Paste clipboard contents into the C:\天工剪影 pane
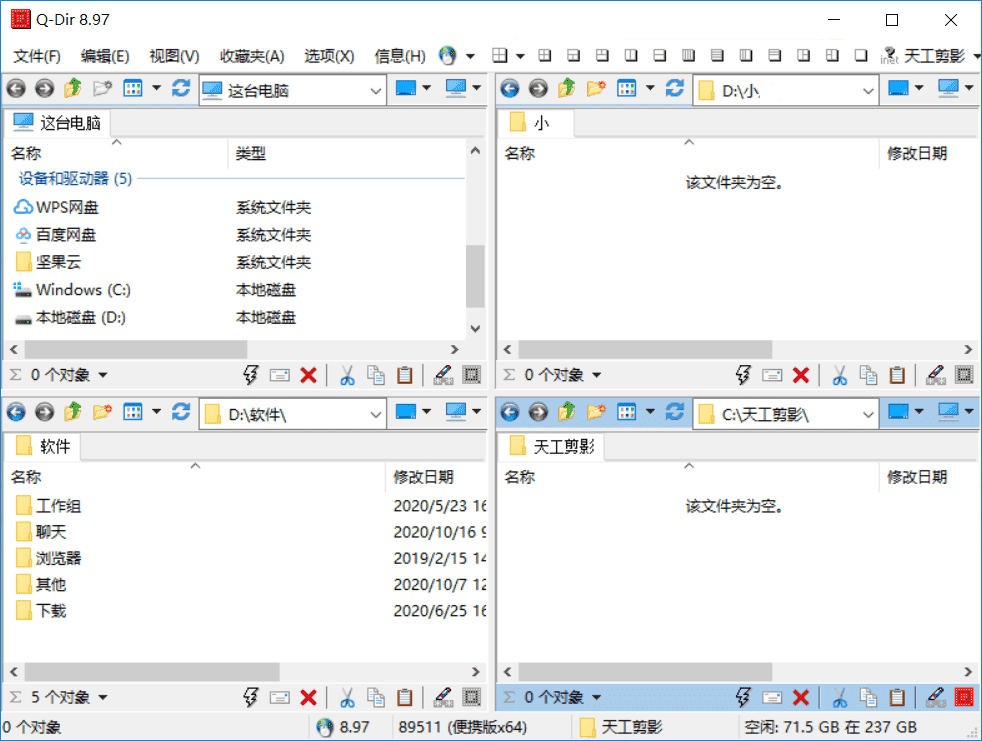Viewport: 982px width, 741px height. (x=897, y=697)
